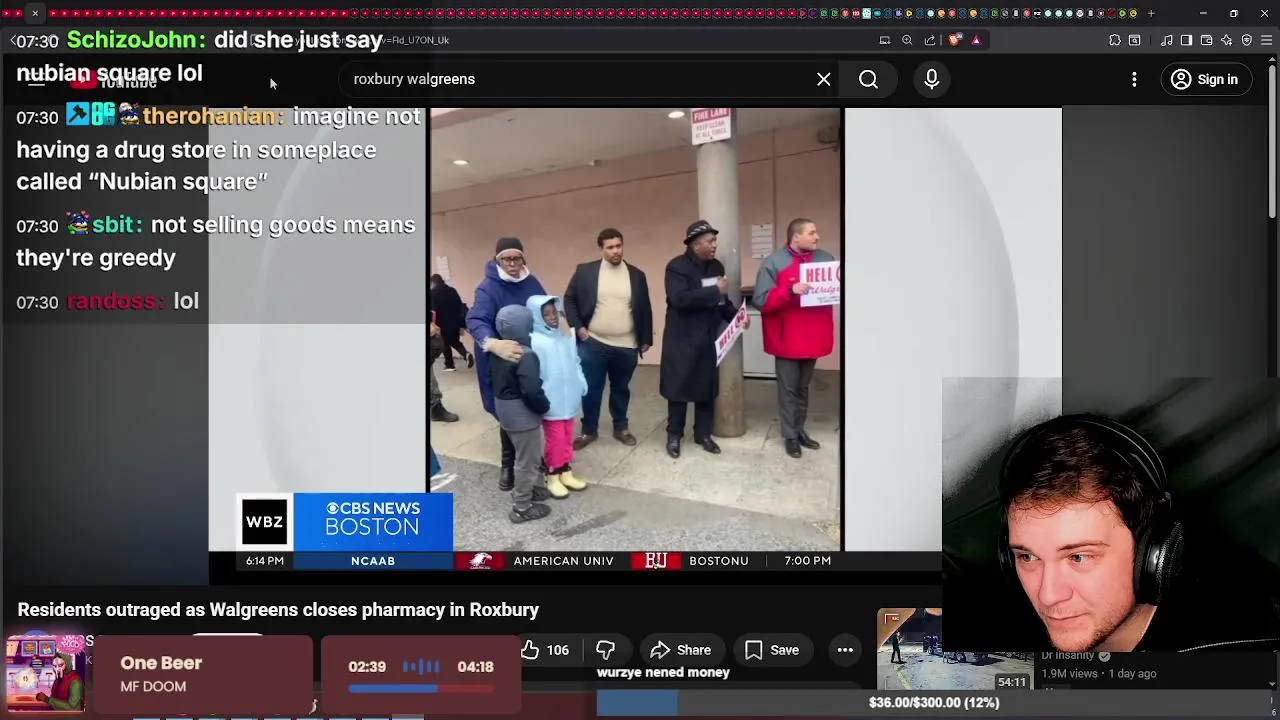Open the Brave Wallet icon
The image size is (1280, 720).
tap(1206, 40)
